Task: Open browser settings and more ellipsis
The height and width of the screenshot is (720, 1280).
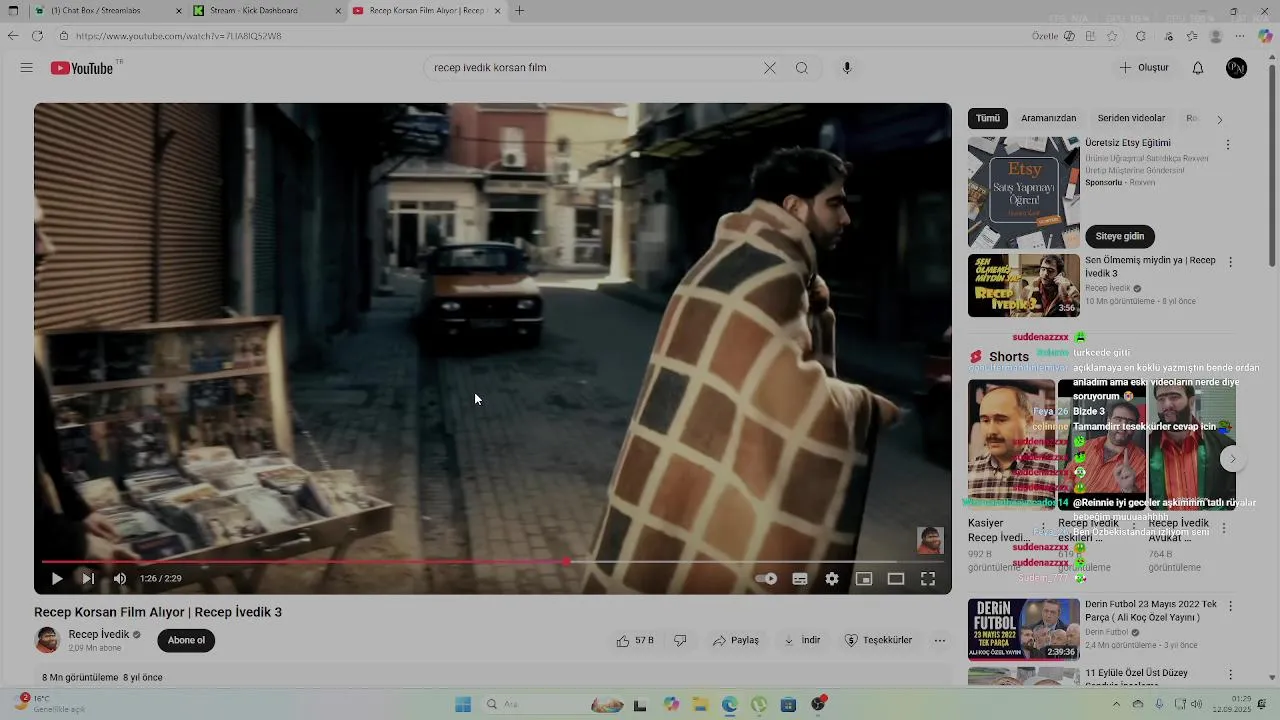Action: click(1241, 36)
